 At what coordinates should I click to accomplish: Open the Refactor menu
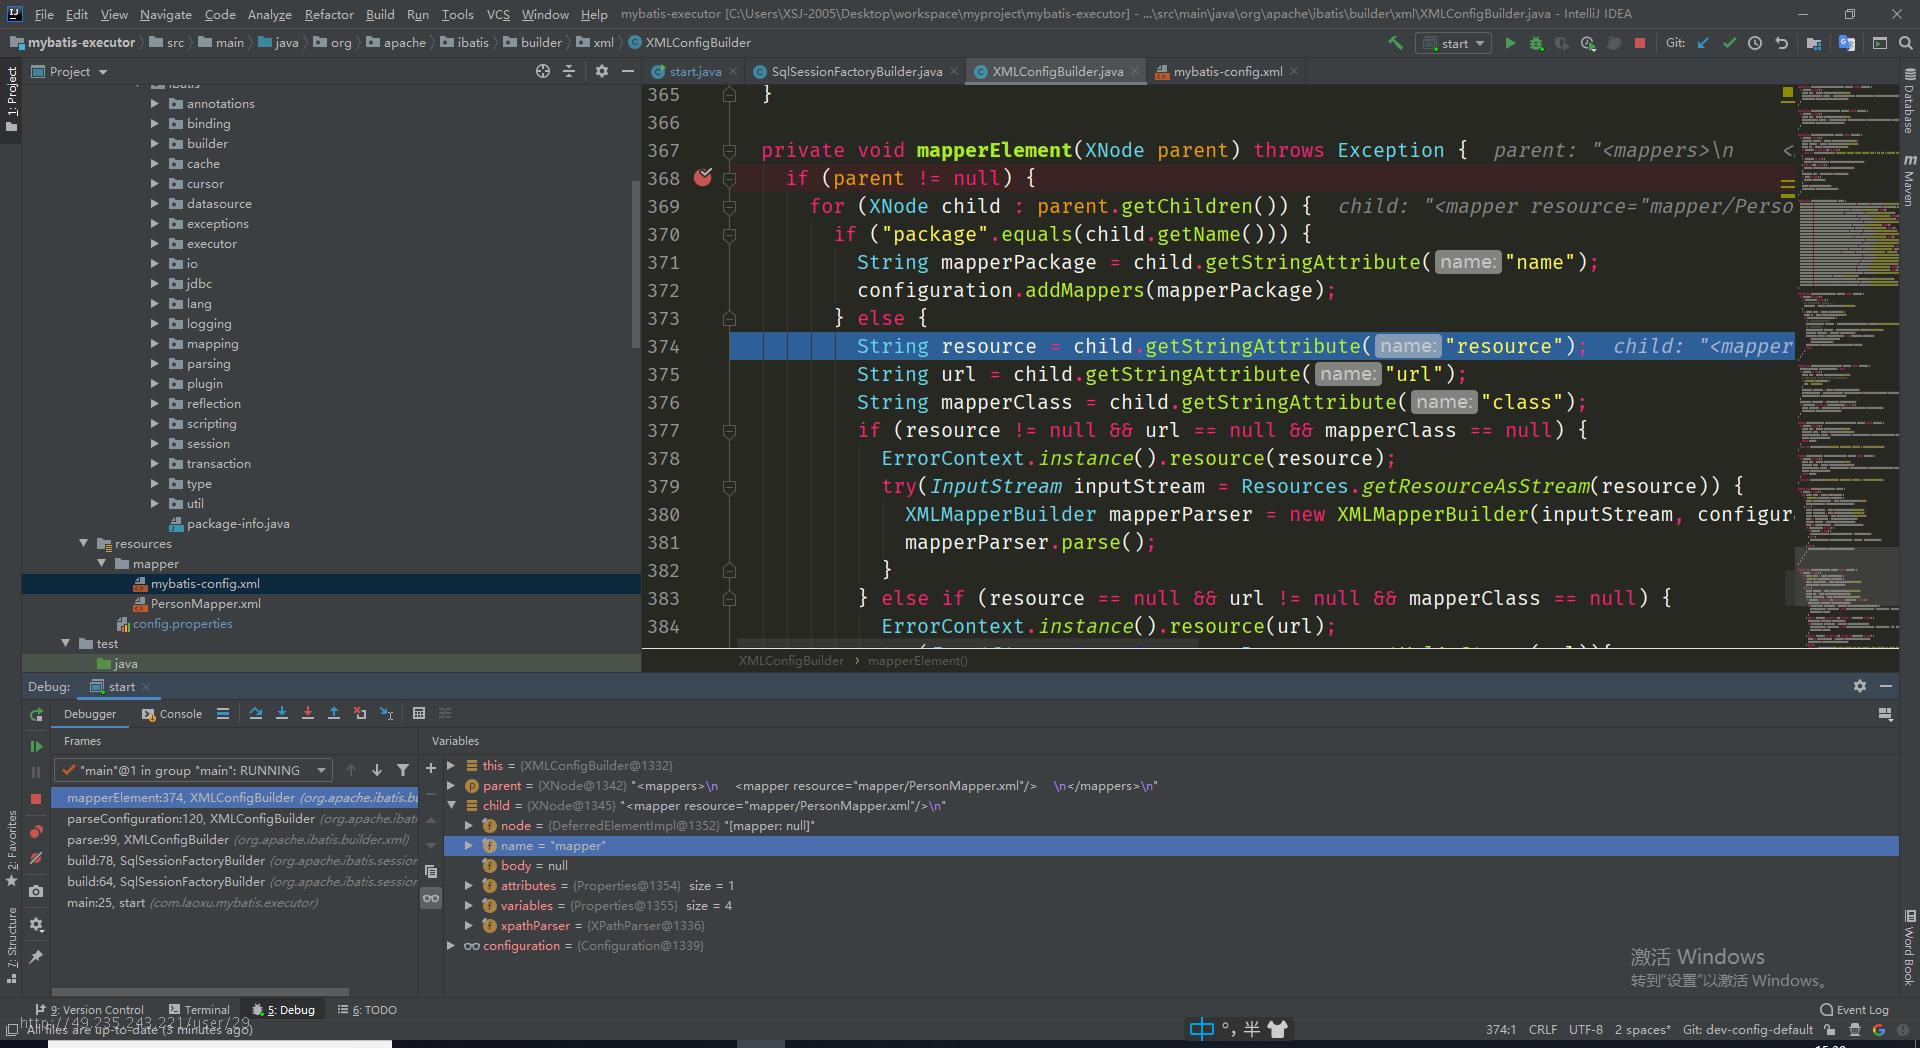(329, 14)
